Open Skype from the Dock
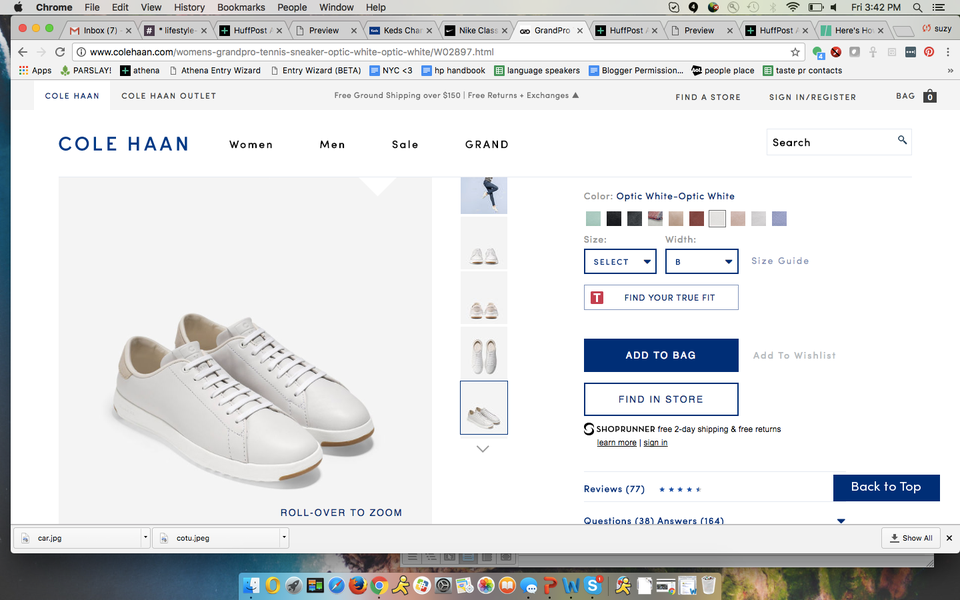Image resolution: width=960 pixels, height=600 pixels. pyautogui.click(x=593, y=586)
